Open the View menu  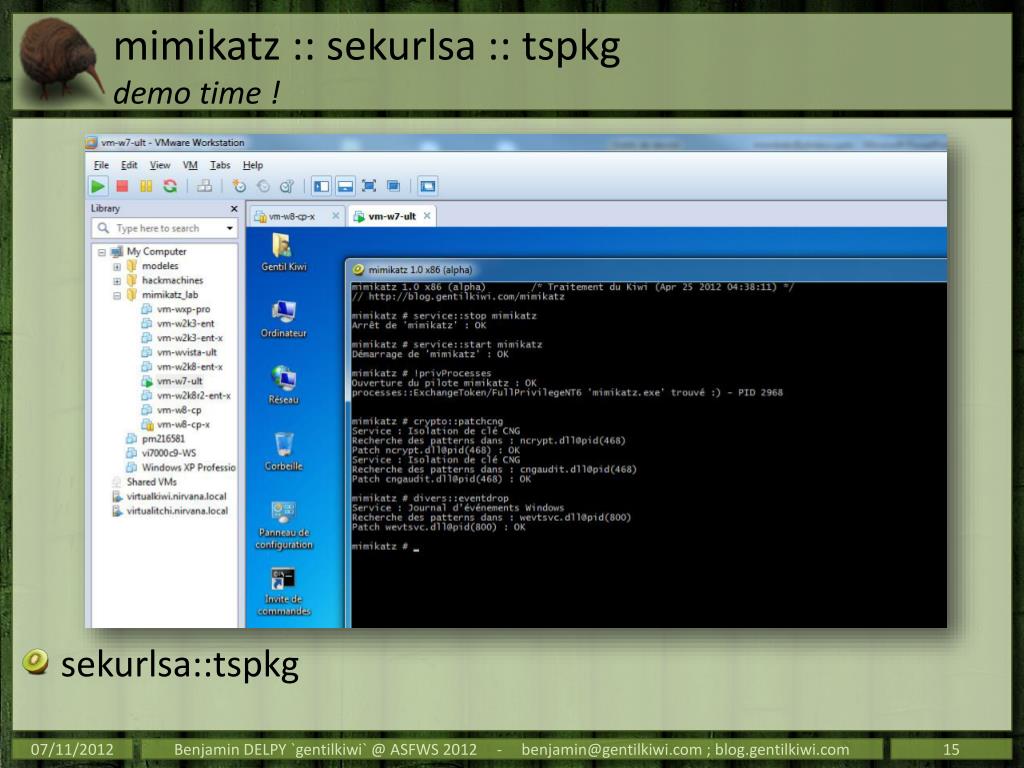[x=160, y=165]
